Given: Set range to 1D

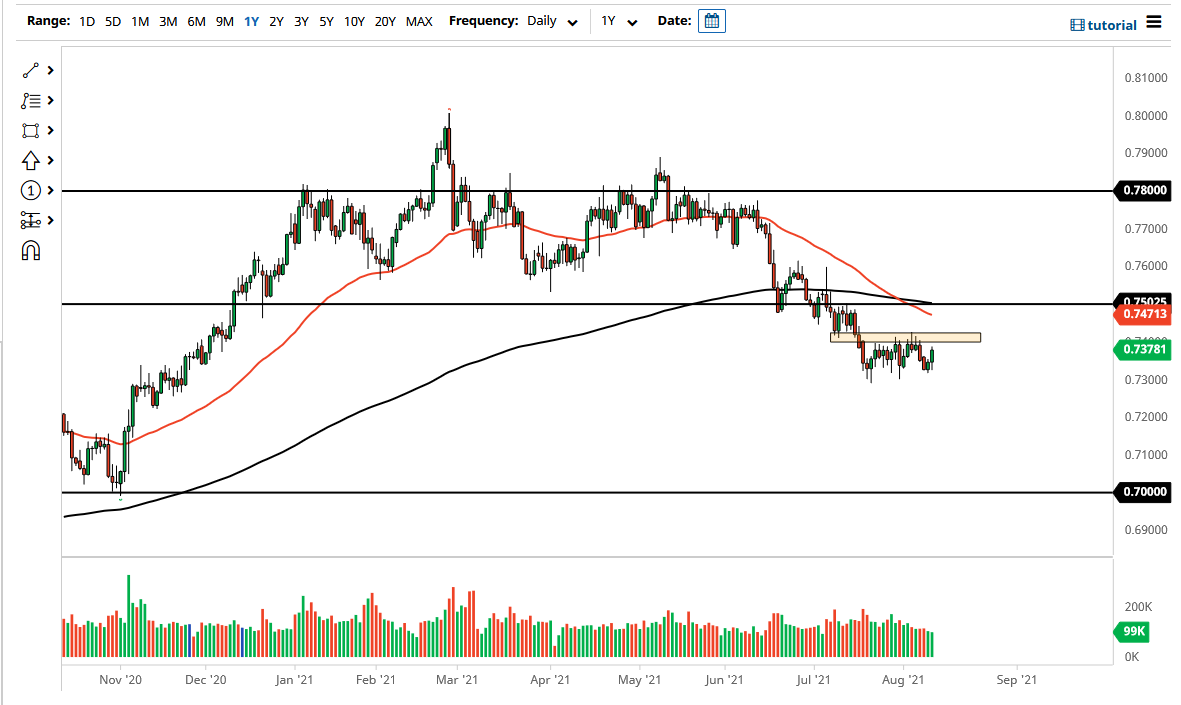Looking at the screenshot, I should 87,21.
